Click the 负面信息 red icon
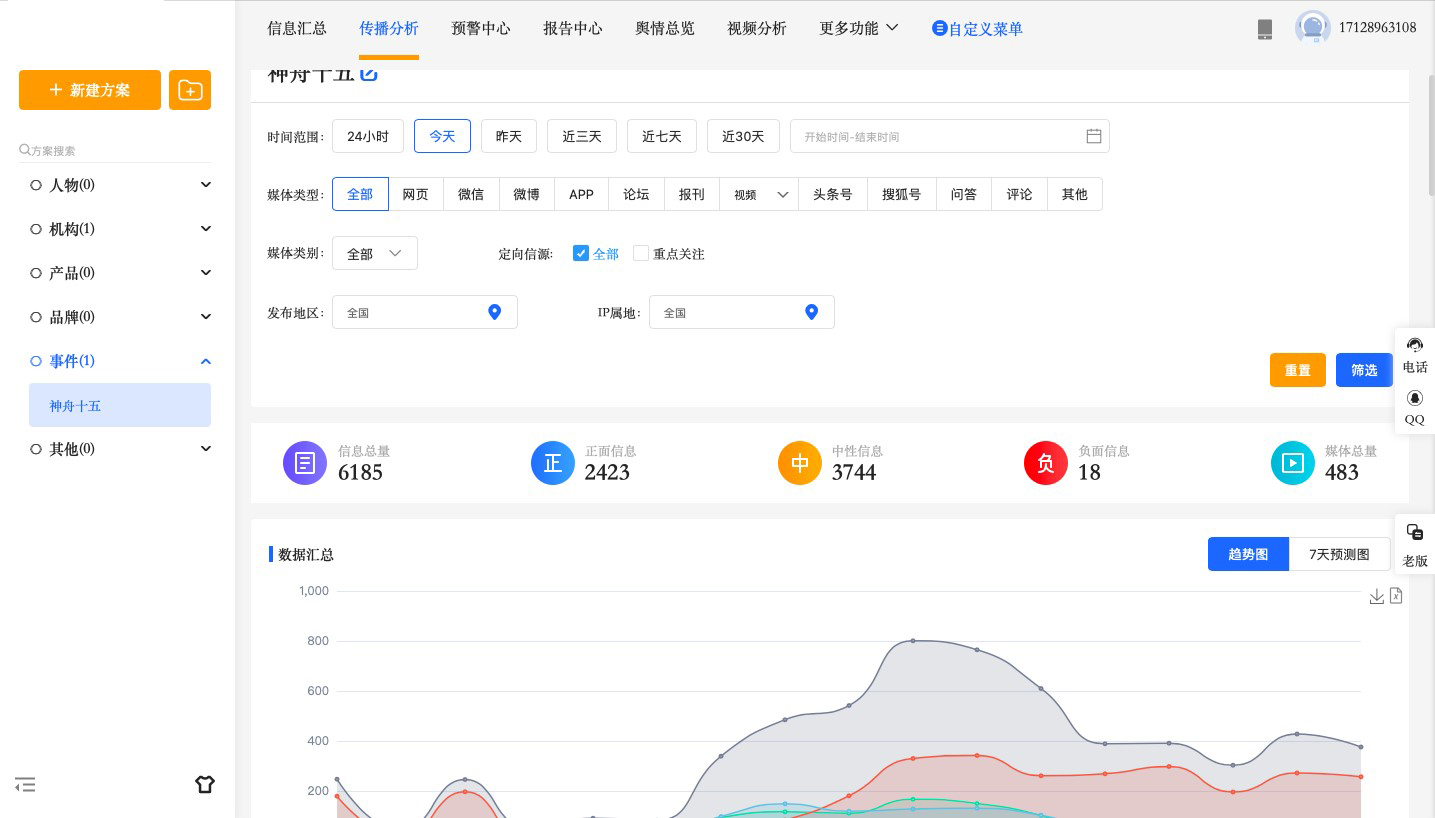 coord(1046,463)
